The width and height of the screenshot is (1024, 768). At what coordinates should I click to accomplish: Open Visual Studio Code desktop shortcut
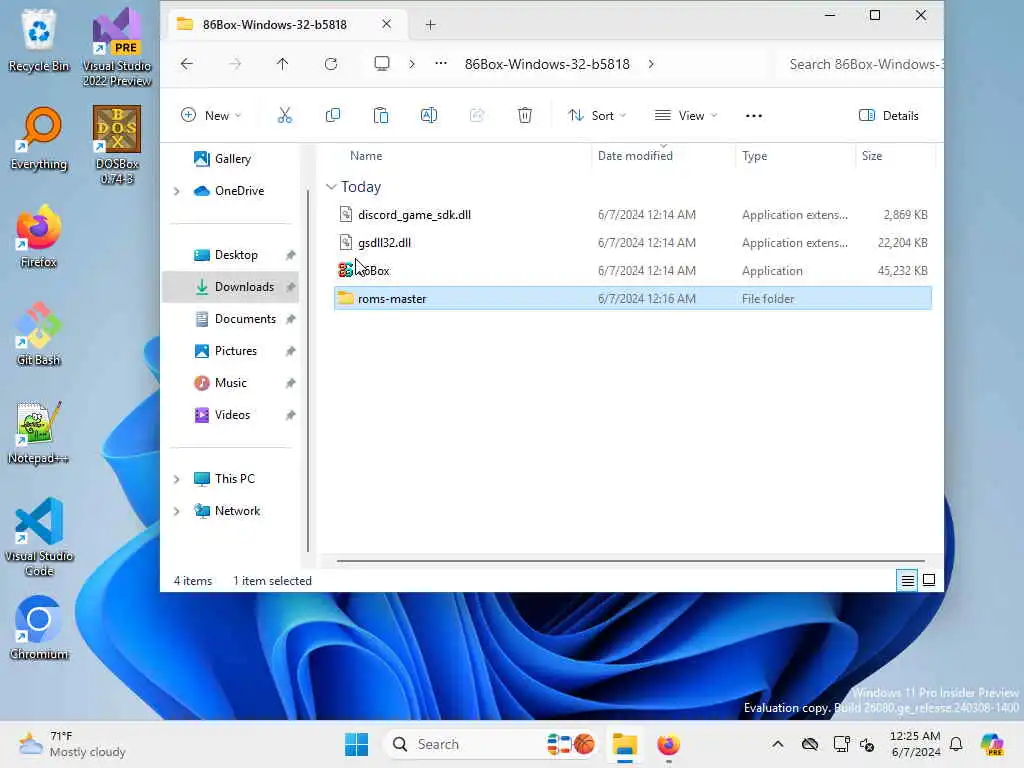(39, 537)
